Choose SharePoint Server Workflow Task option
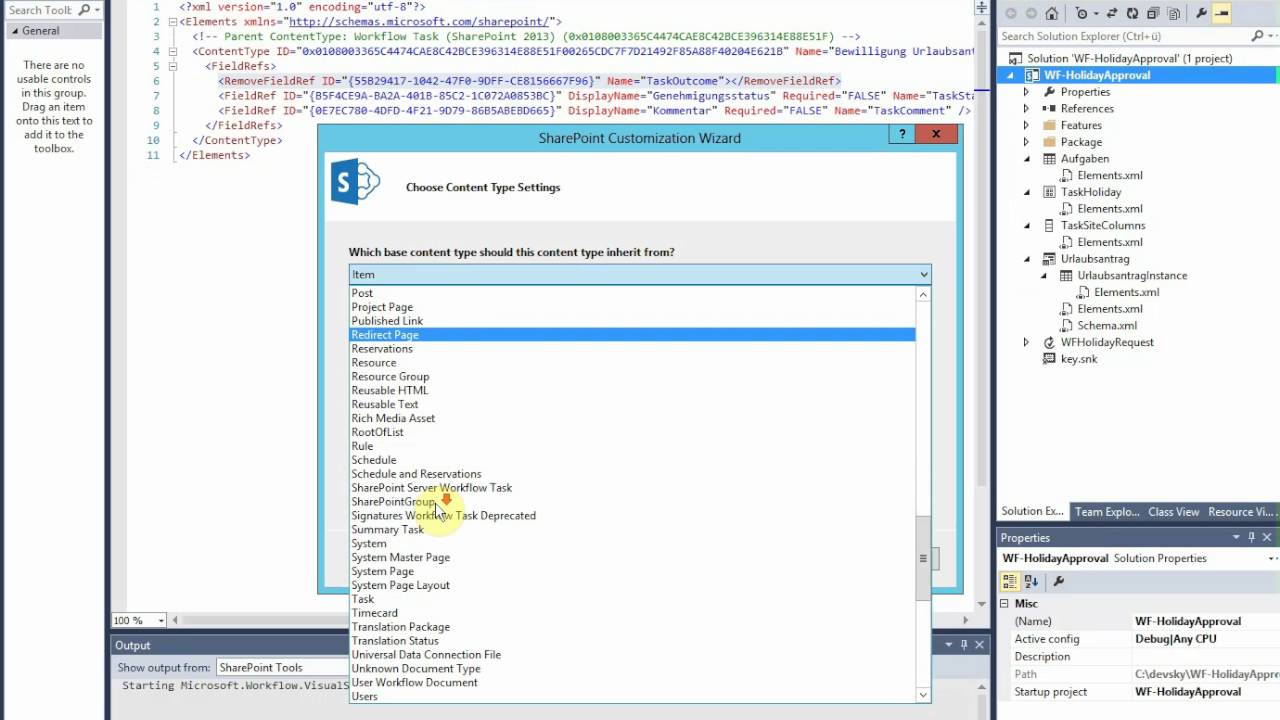Screen dimensions: 1280x720 (x=632, y=488)
